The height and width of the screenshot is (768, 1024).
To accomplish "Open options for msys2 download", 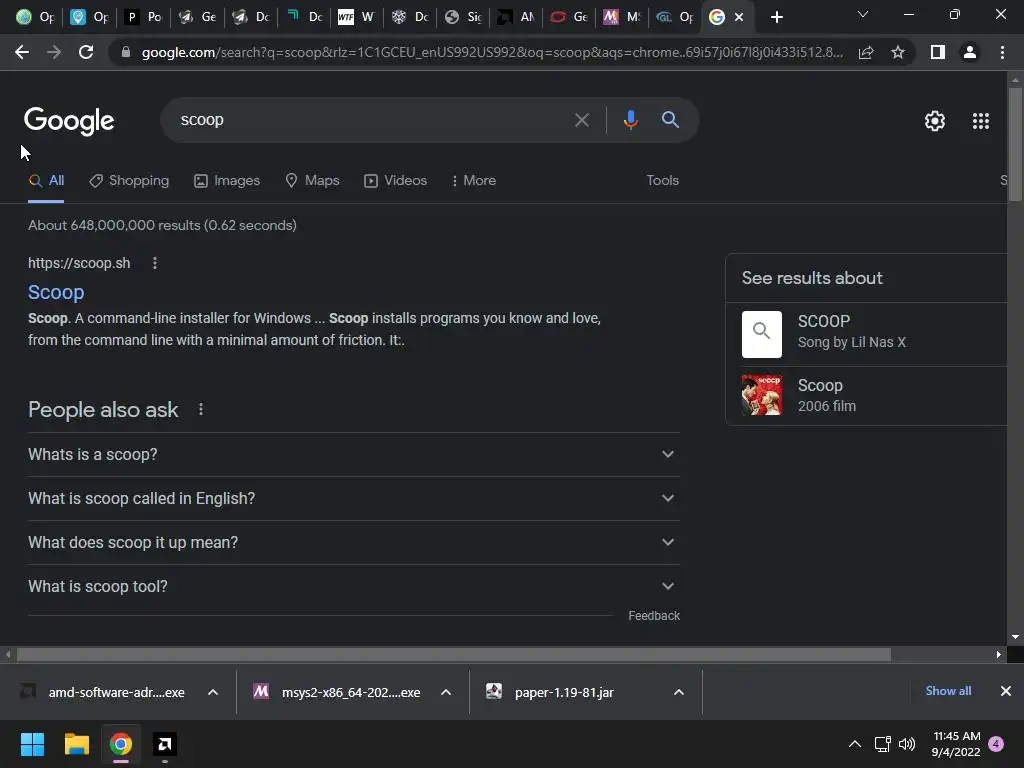I will pos(446,692).
